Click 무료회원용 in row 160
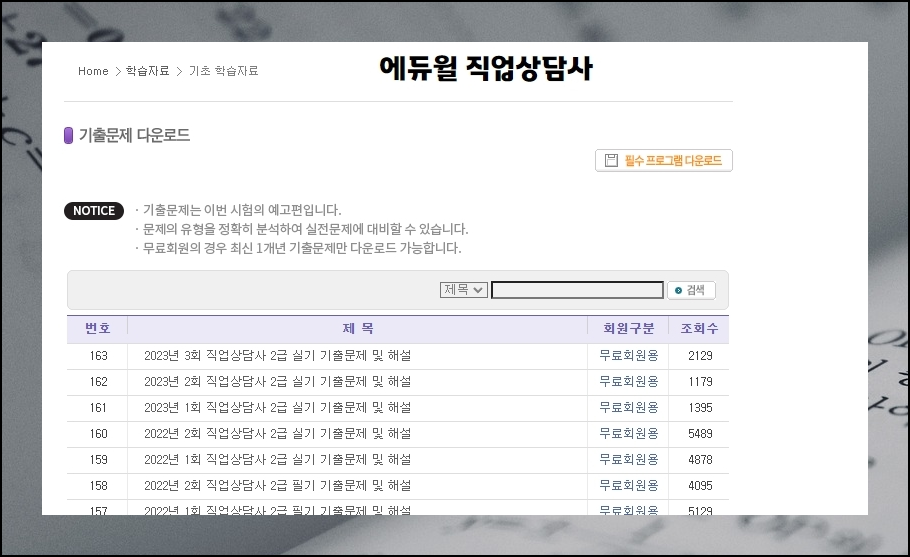 point(629,434)
